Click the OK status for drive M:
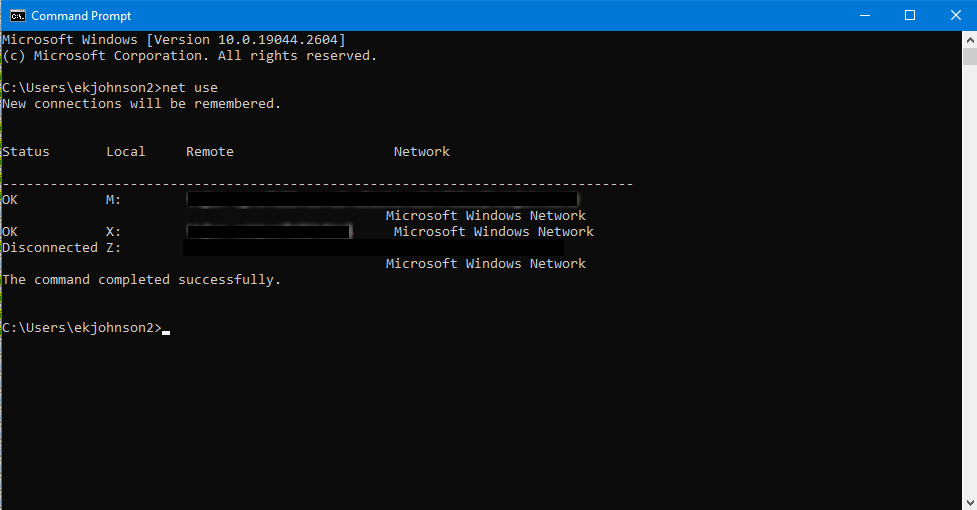The width and height of the screenshot is (977, 510). [x=10, y=200]
